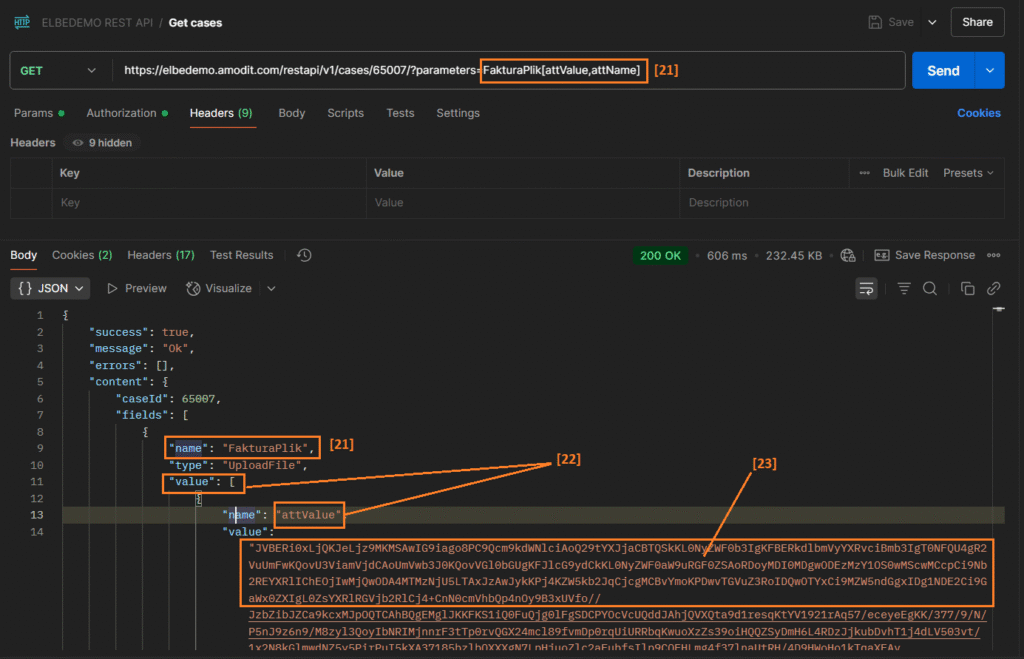Open the response Cookies (2) tab

(82, 255)
